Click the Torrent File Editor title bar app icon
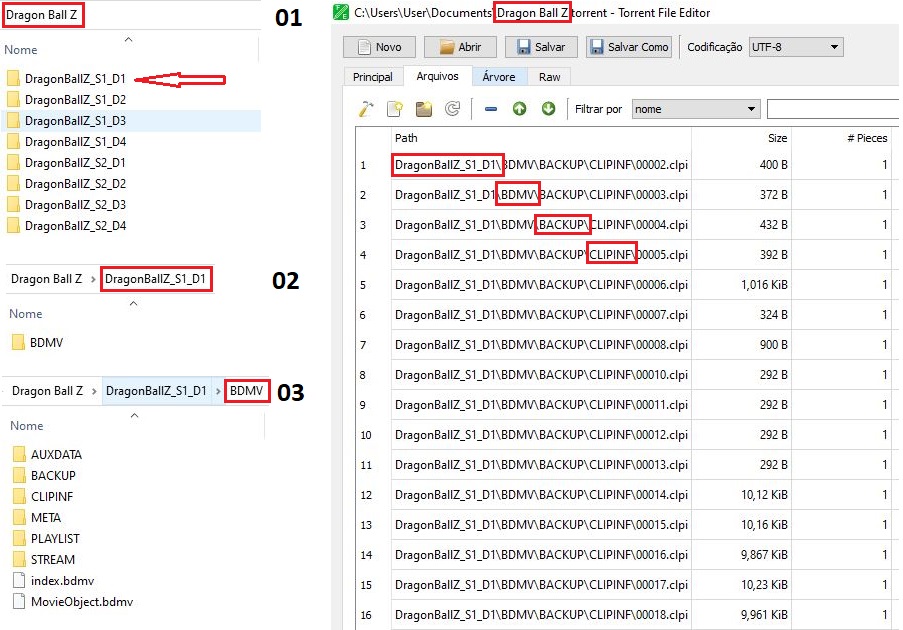 (x=341, y=12)
